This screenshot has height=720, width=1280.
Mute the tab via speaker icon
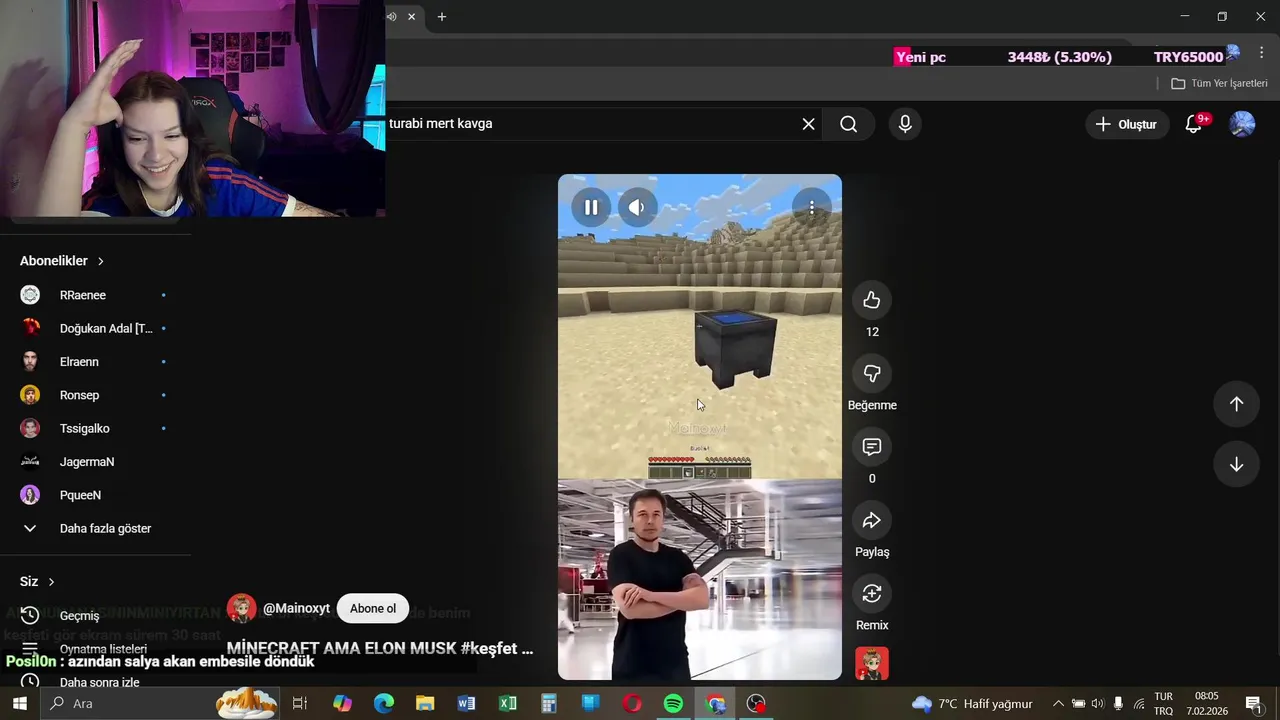point(392,16)
